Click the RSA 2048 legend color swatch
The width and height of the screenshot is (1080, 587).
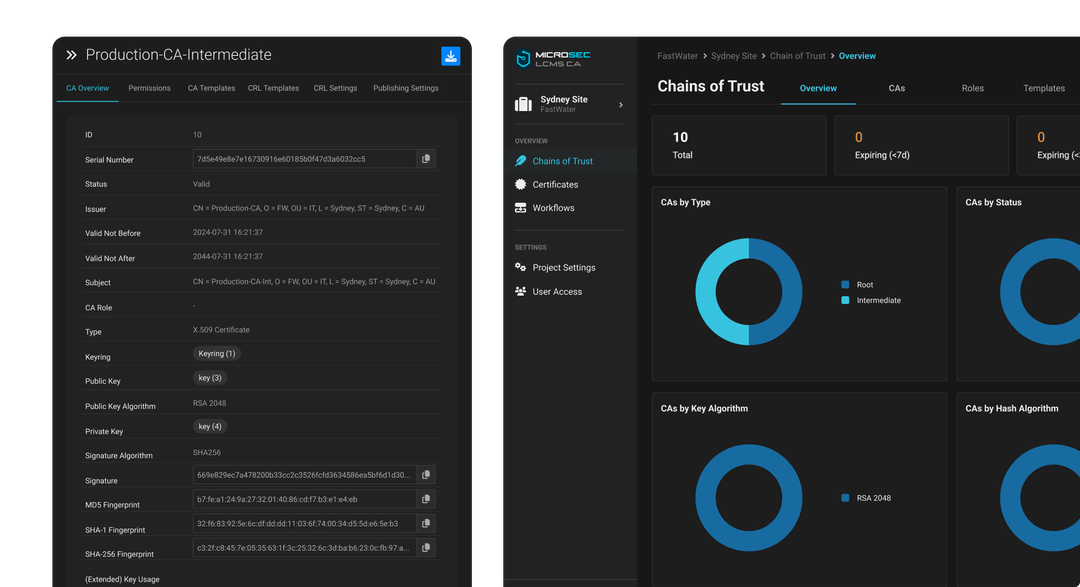tap(845, 498)
